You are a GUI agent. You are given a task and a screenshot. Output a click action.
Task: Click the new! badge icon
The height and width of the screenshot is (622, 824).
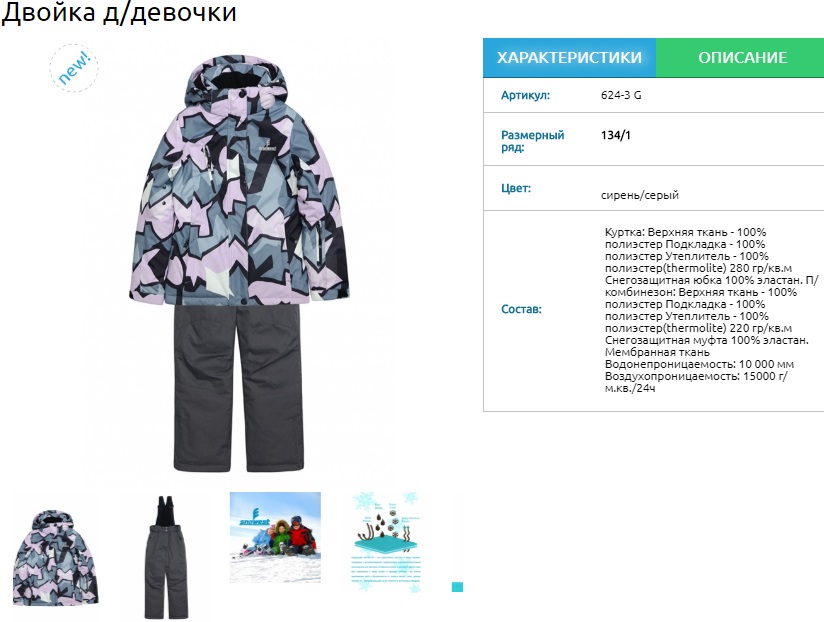click(74, 68)
